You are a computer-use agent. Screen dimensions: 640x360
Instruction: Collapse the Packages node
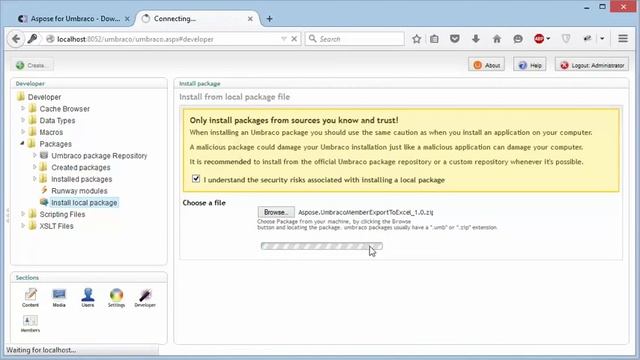point(23,143)
